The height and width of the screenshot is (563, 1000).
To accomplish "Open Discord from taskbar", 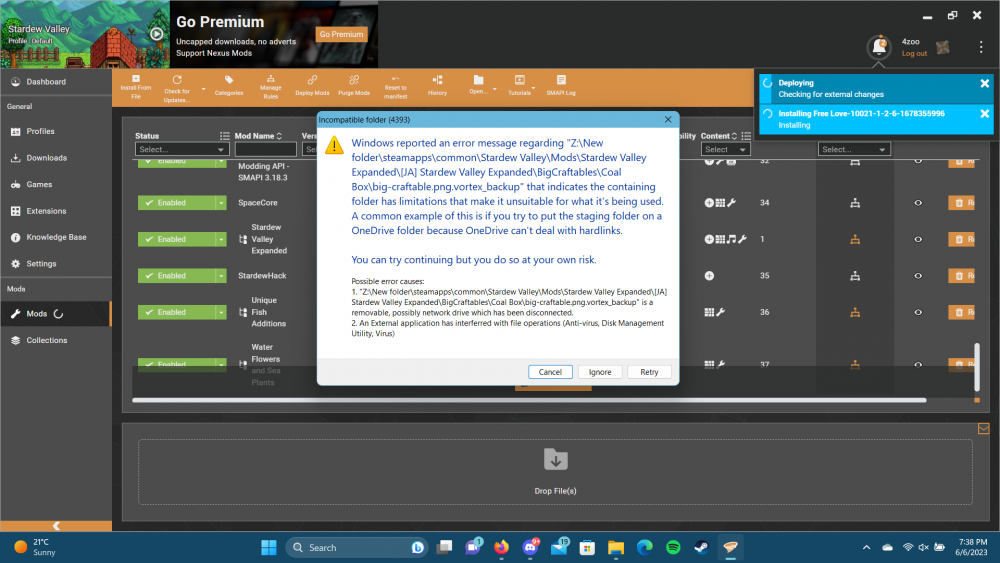I will [530, 547].
